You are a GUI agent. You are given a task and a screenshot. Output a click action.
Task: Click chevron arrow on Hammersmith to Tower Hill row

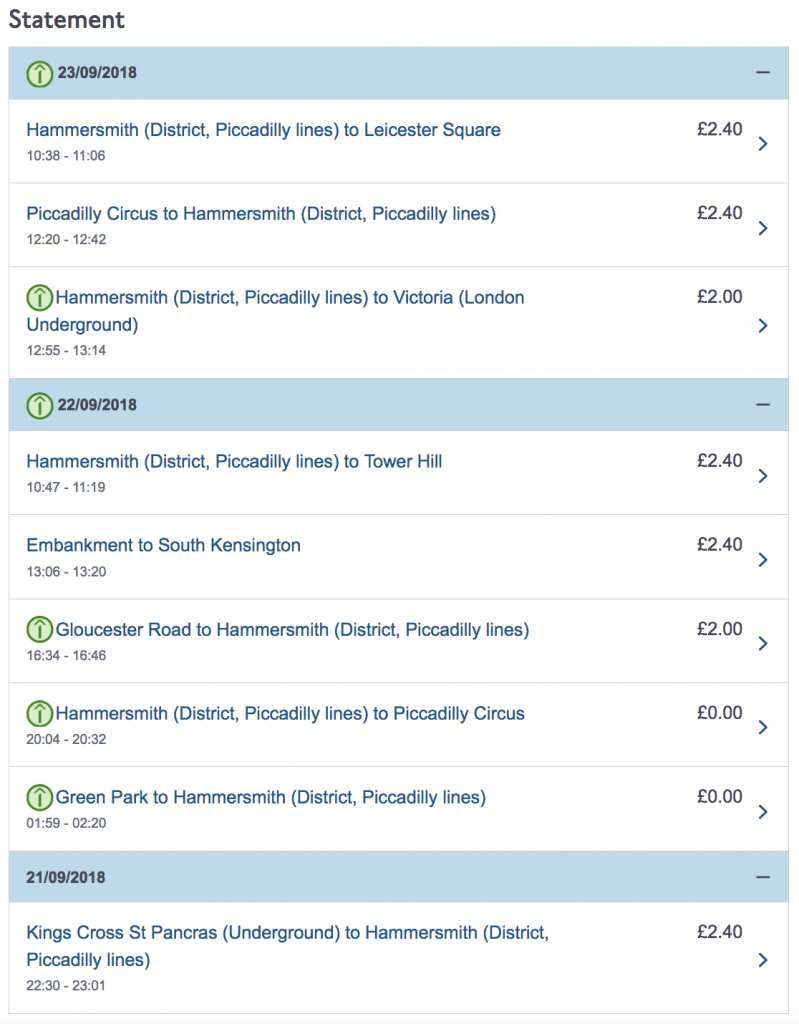point(763,476)
